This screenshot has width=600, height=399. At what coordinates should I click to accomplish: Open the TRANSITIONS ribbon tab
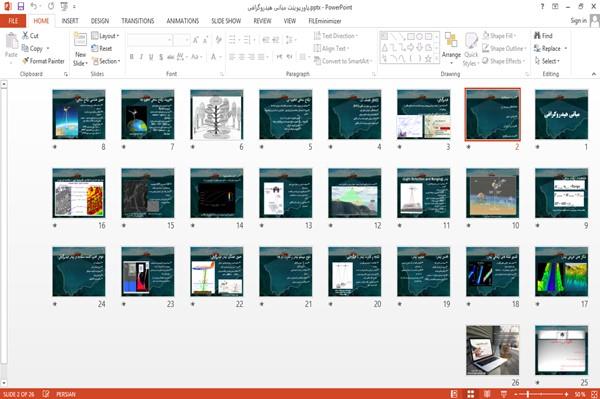[138, 21]
